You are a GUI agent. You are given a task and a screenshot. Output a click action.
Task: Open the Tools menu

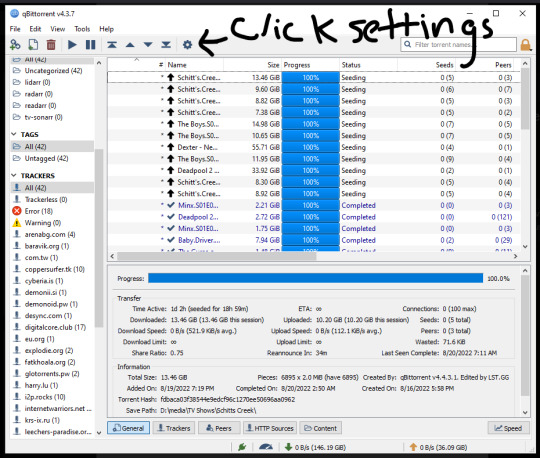click(82, 29)
